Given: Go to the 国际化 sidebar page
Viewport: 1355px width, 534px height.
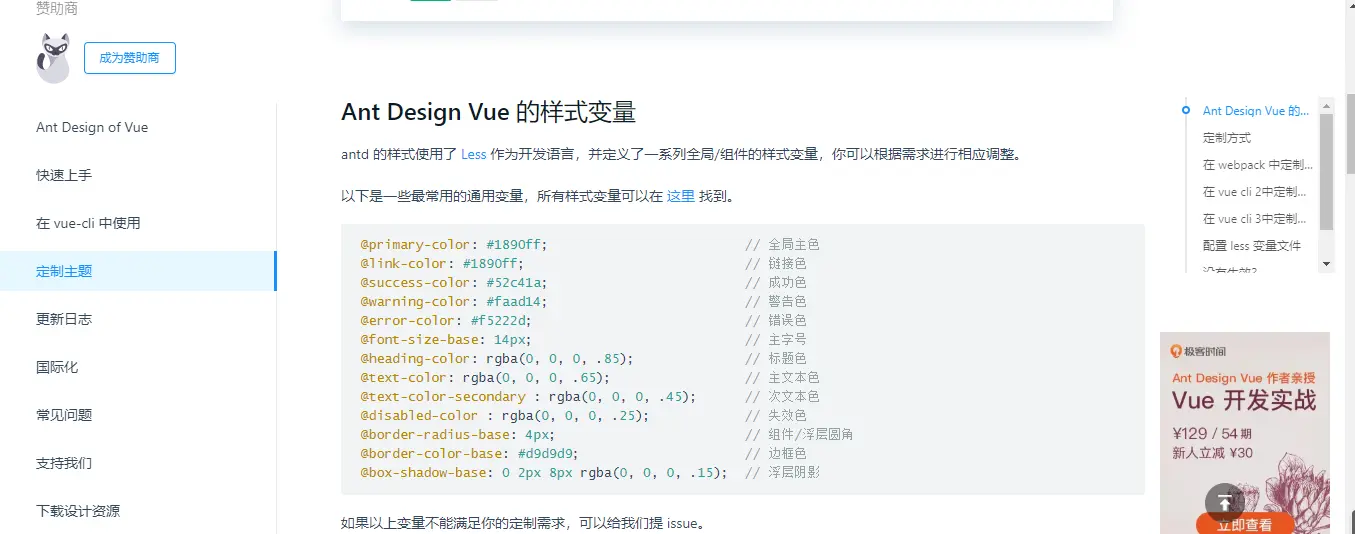Looking at the screenshot, I should tap(57, 367).
